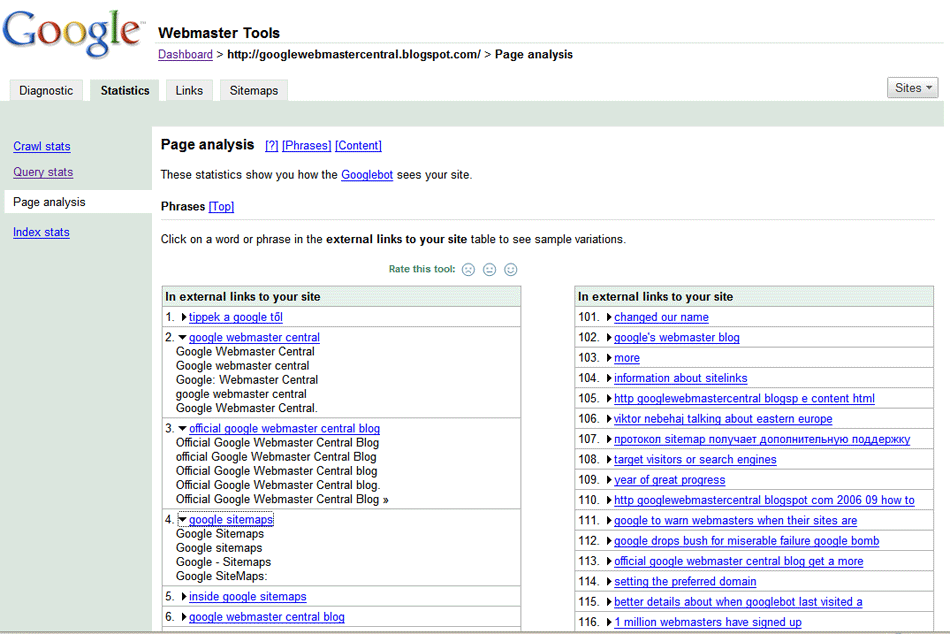The height and width of the screenshot is (634, 950).
Task: Open the Sitemaps tab
Action: pyautogui.click(x=253, y=90)
